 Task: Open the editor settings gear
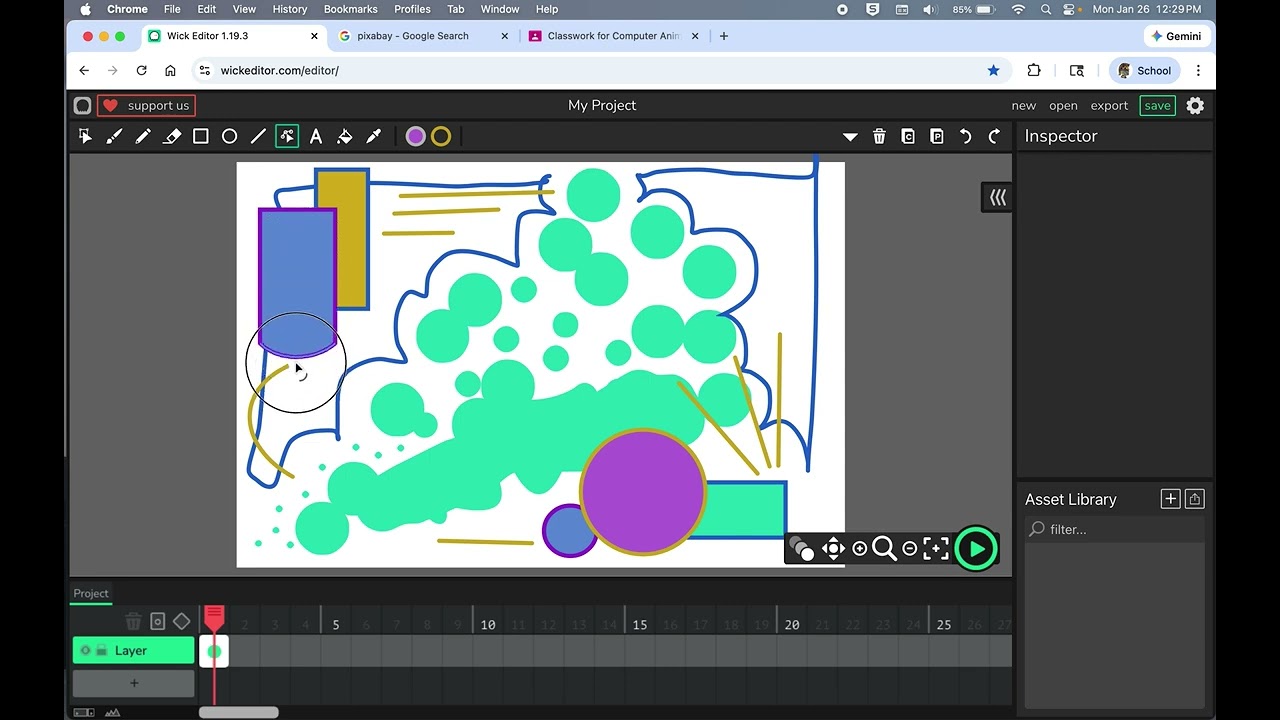(1195, 105)
